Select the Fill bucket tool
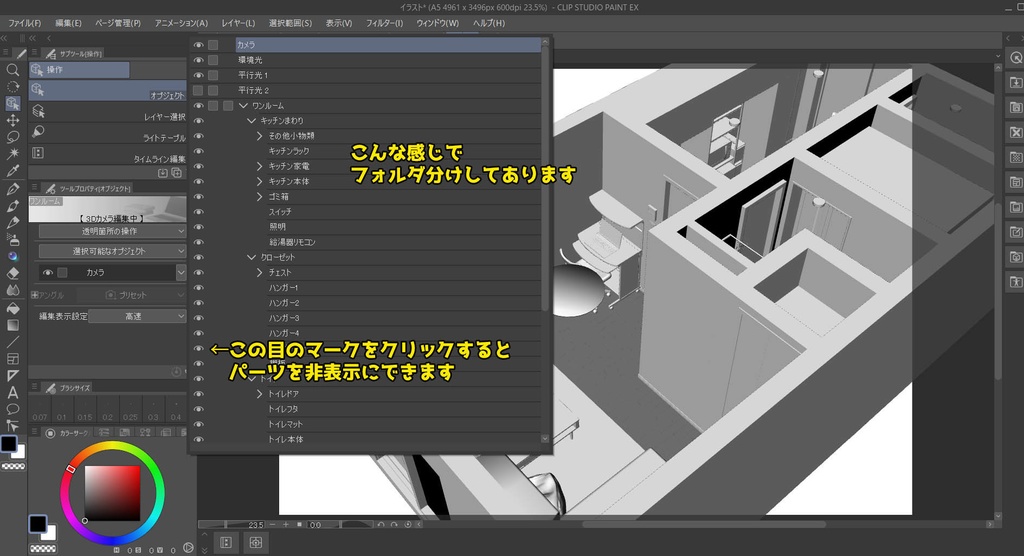Image resolution: width=1024 pixels, height=556 pixels. [12, 308]
